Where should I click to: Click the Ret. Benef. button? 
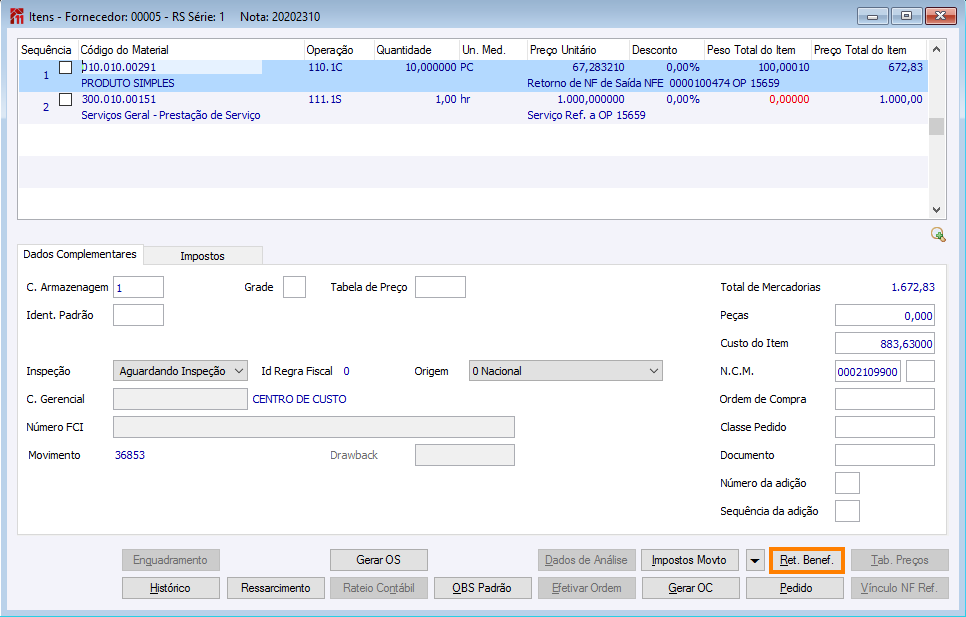click(806, 560)
